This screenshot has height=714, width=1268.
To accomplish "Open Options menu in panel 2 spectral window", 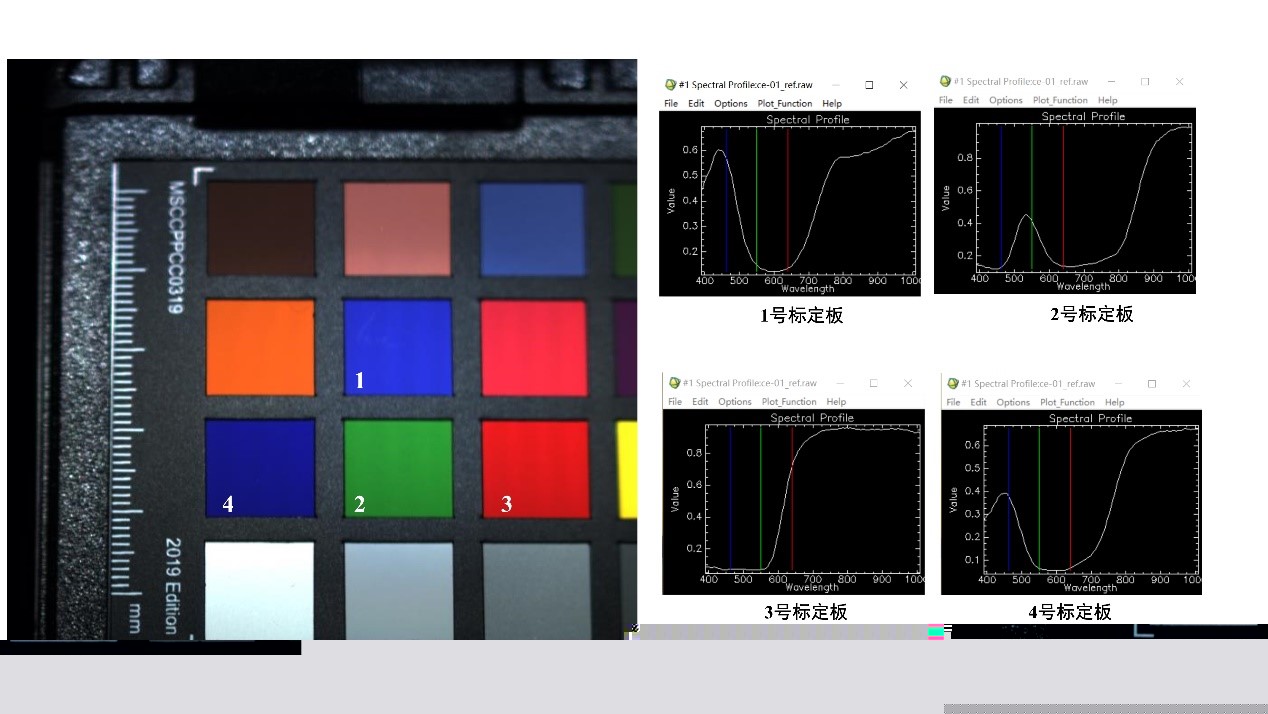I will coord(1006,101).
